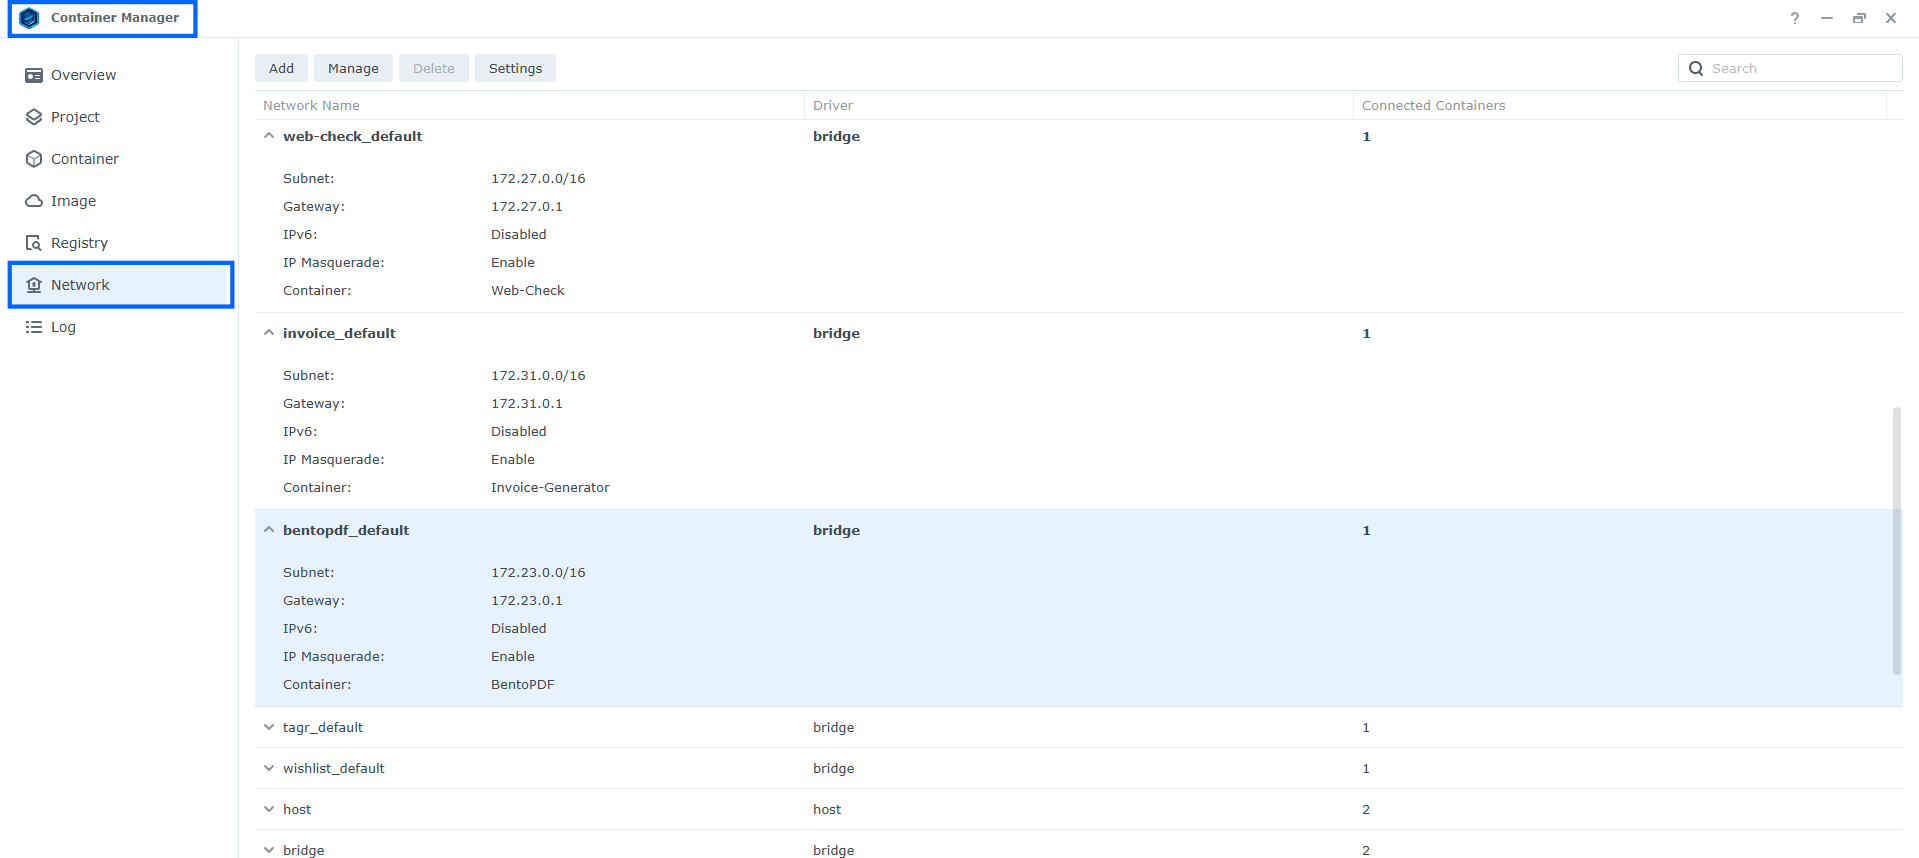Click the Container Manager logo icon
The image size is (1919, 858).
29,18
